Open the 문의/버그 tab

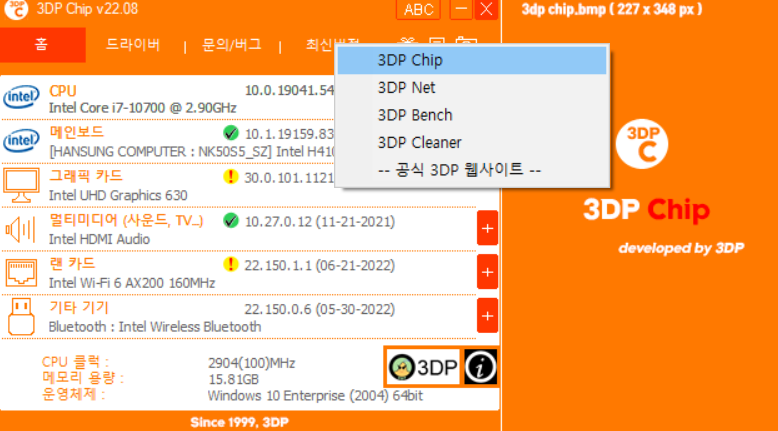point(232,45)
